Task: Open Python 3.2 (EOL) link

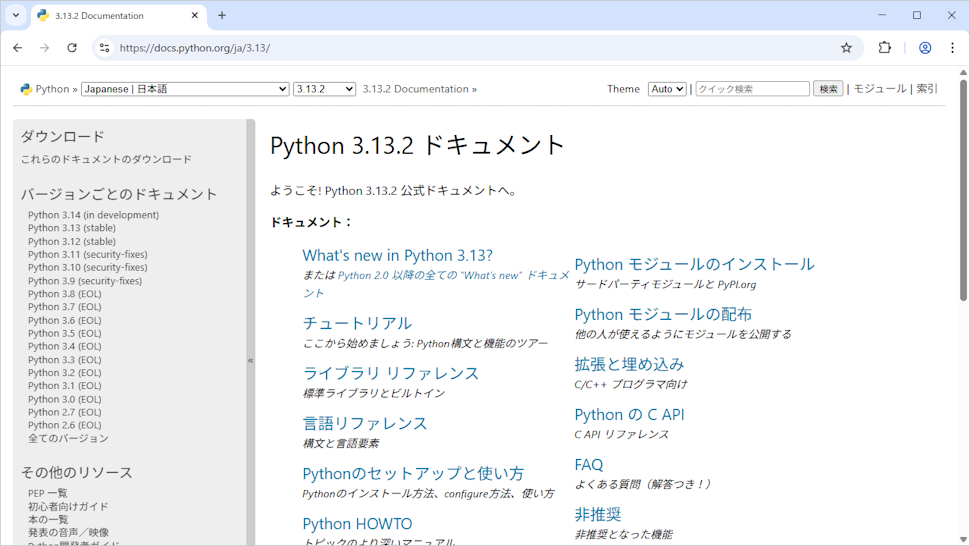Action: (64, 373)
